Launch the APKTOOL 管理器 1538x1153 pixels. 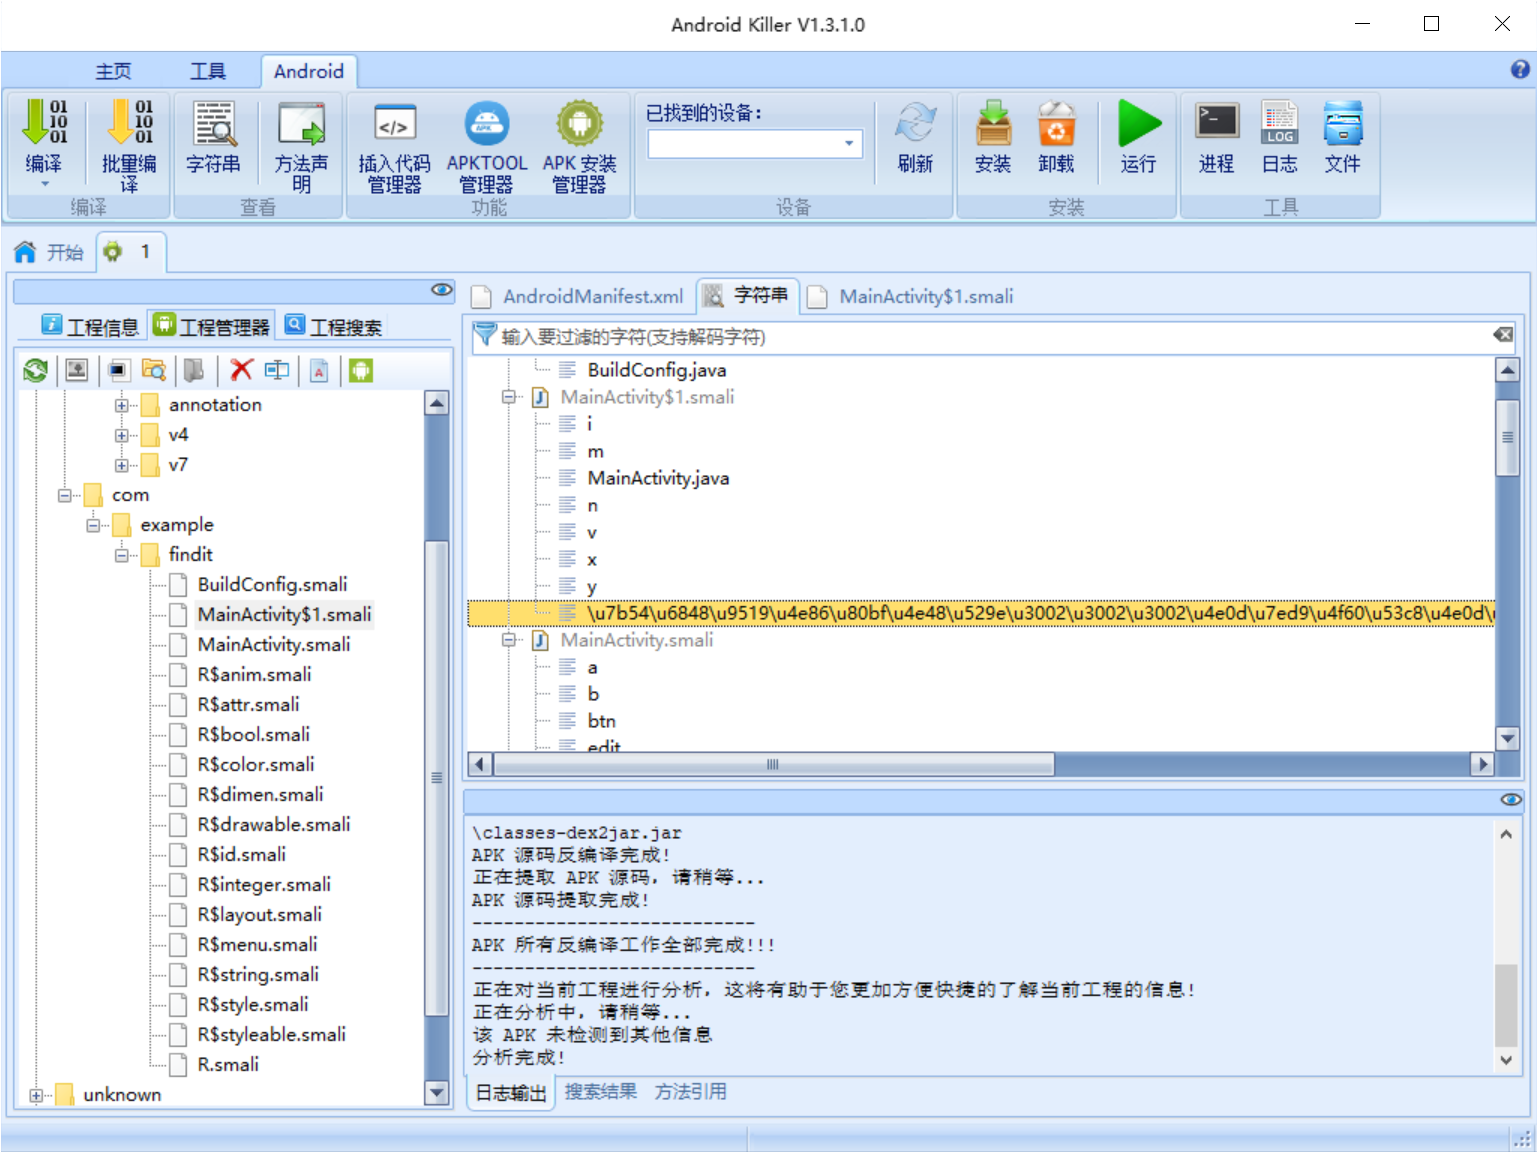(487, 146)
